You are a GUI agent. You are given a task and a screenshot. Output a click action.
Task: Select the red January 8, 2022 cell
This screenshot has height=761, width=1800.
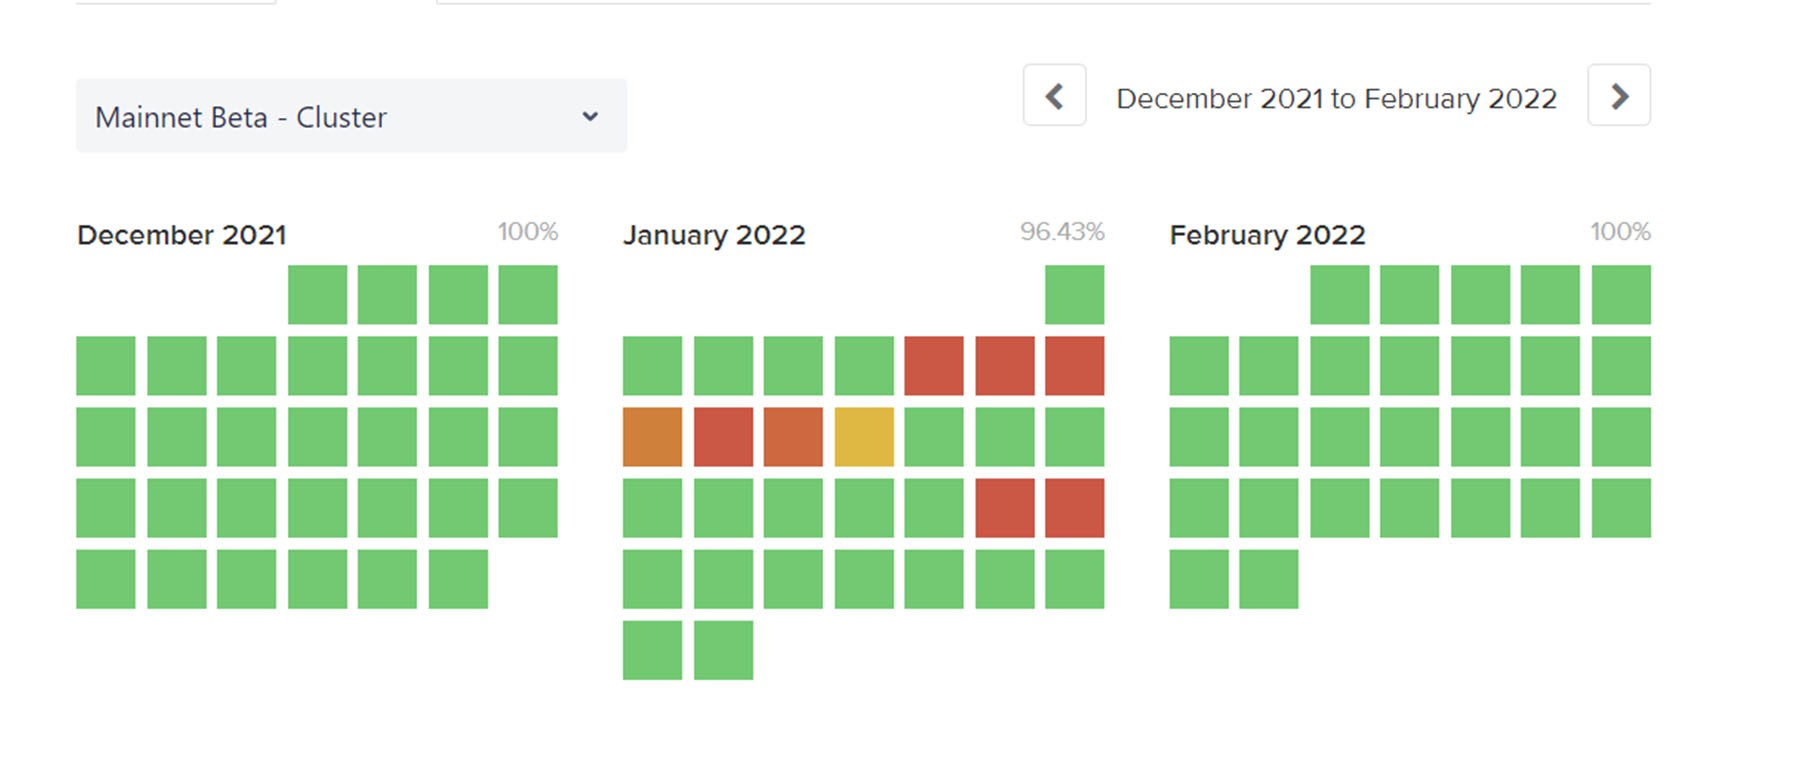pyautogui.click(x=1075, y=366)
